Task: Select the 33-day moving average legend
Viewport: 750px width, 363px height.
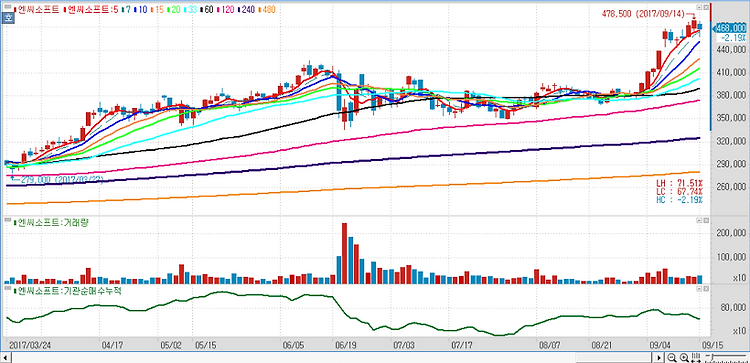Action: click(190, 9)
